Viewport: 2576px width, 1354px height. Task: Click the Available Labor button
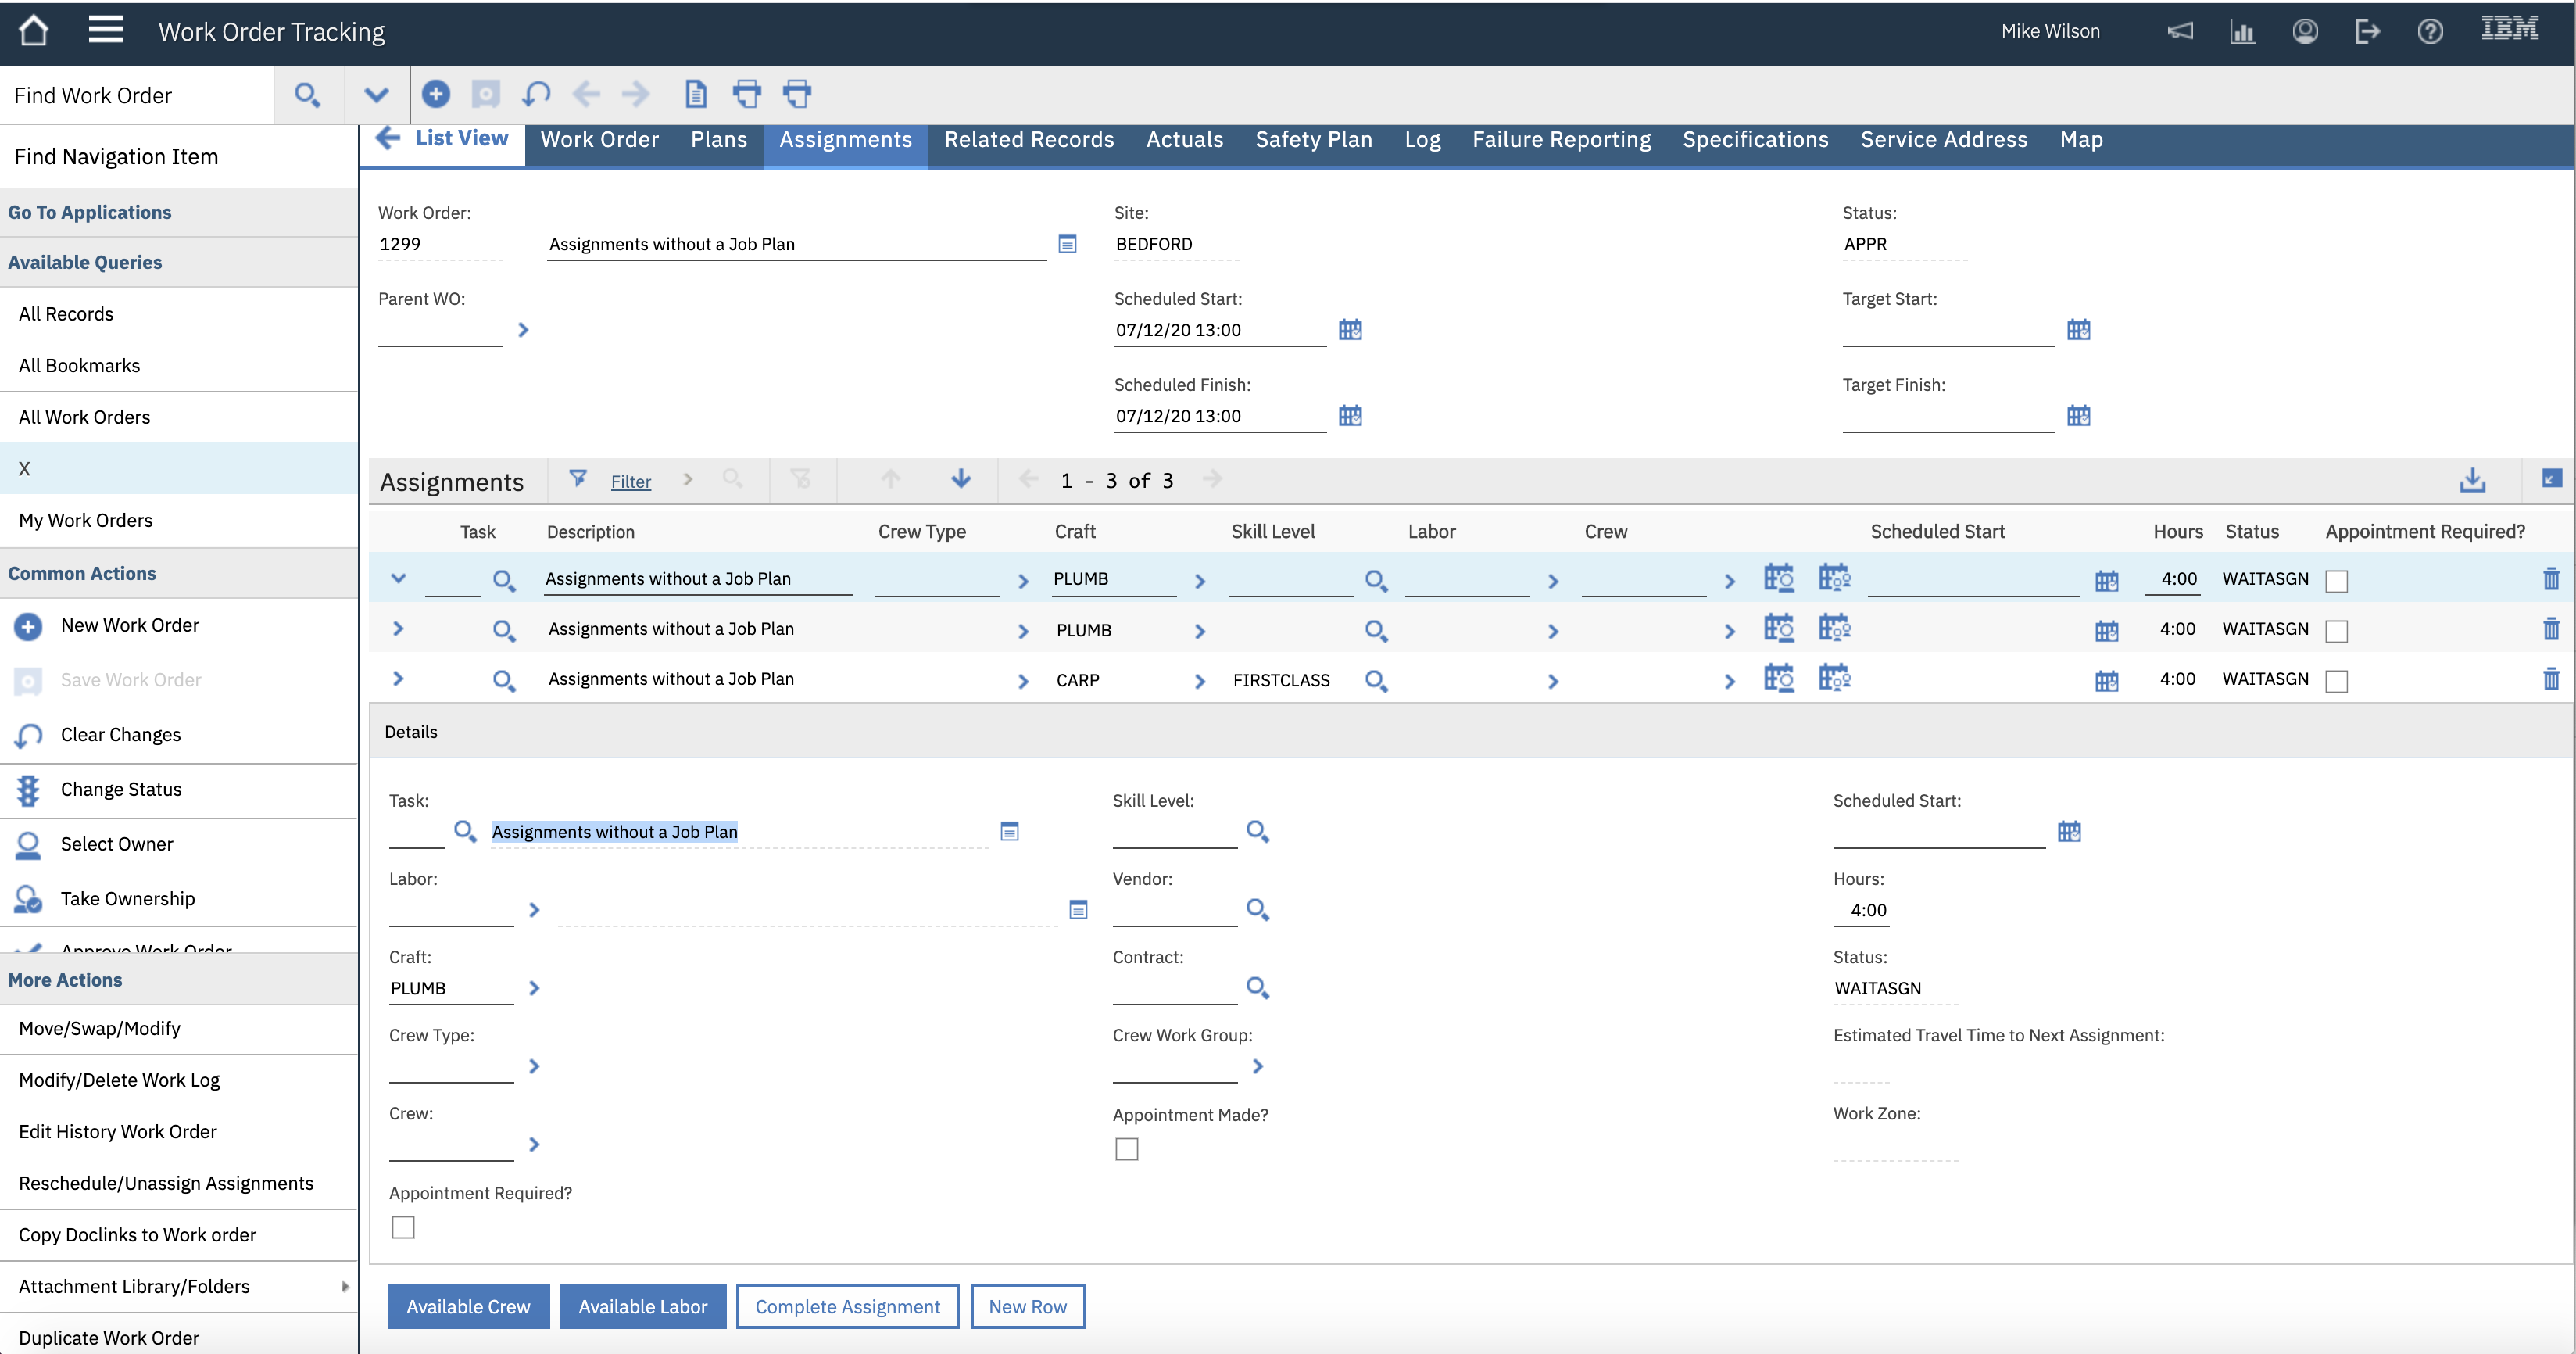(642, 1306)
